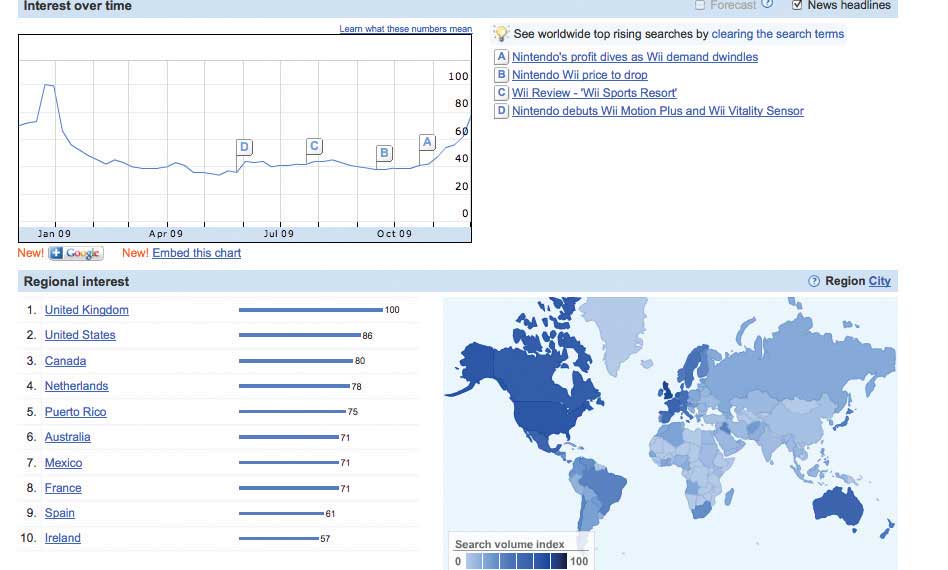
Task: Open 'Learn what these numbers mean' link
Action: click(405, 28)
